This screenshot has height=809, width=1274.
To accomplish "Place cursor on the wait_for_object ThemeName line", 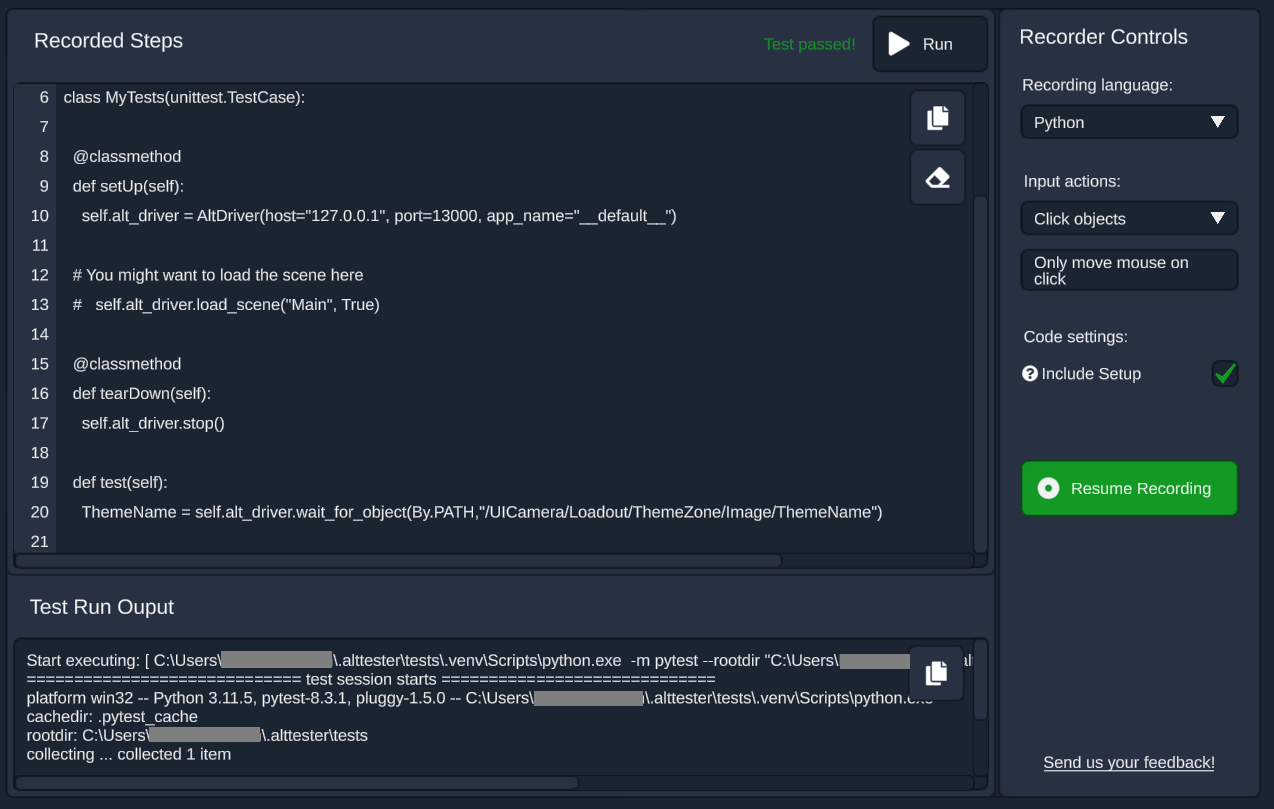I will pyautogui.click(x=481, y=512).
